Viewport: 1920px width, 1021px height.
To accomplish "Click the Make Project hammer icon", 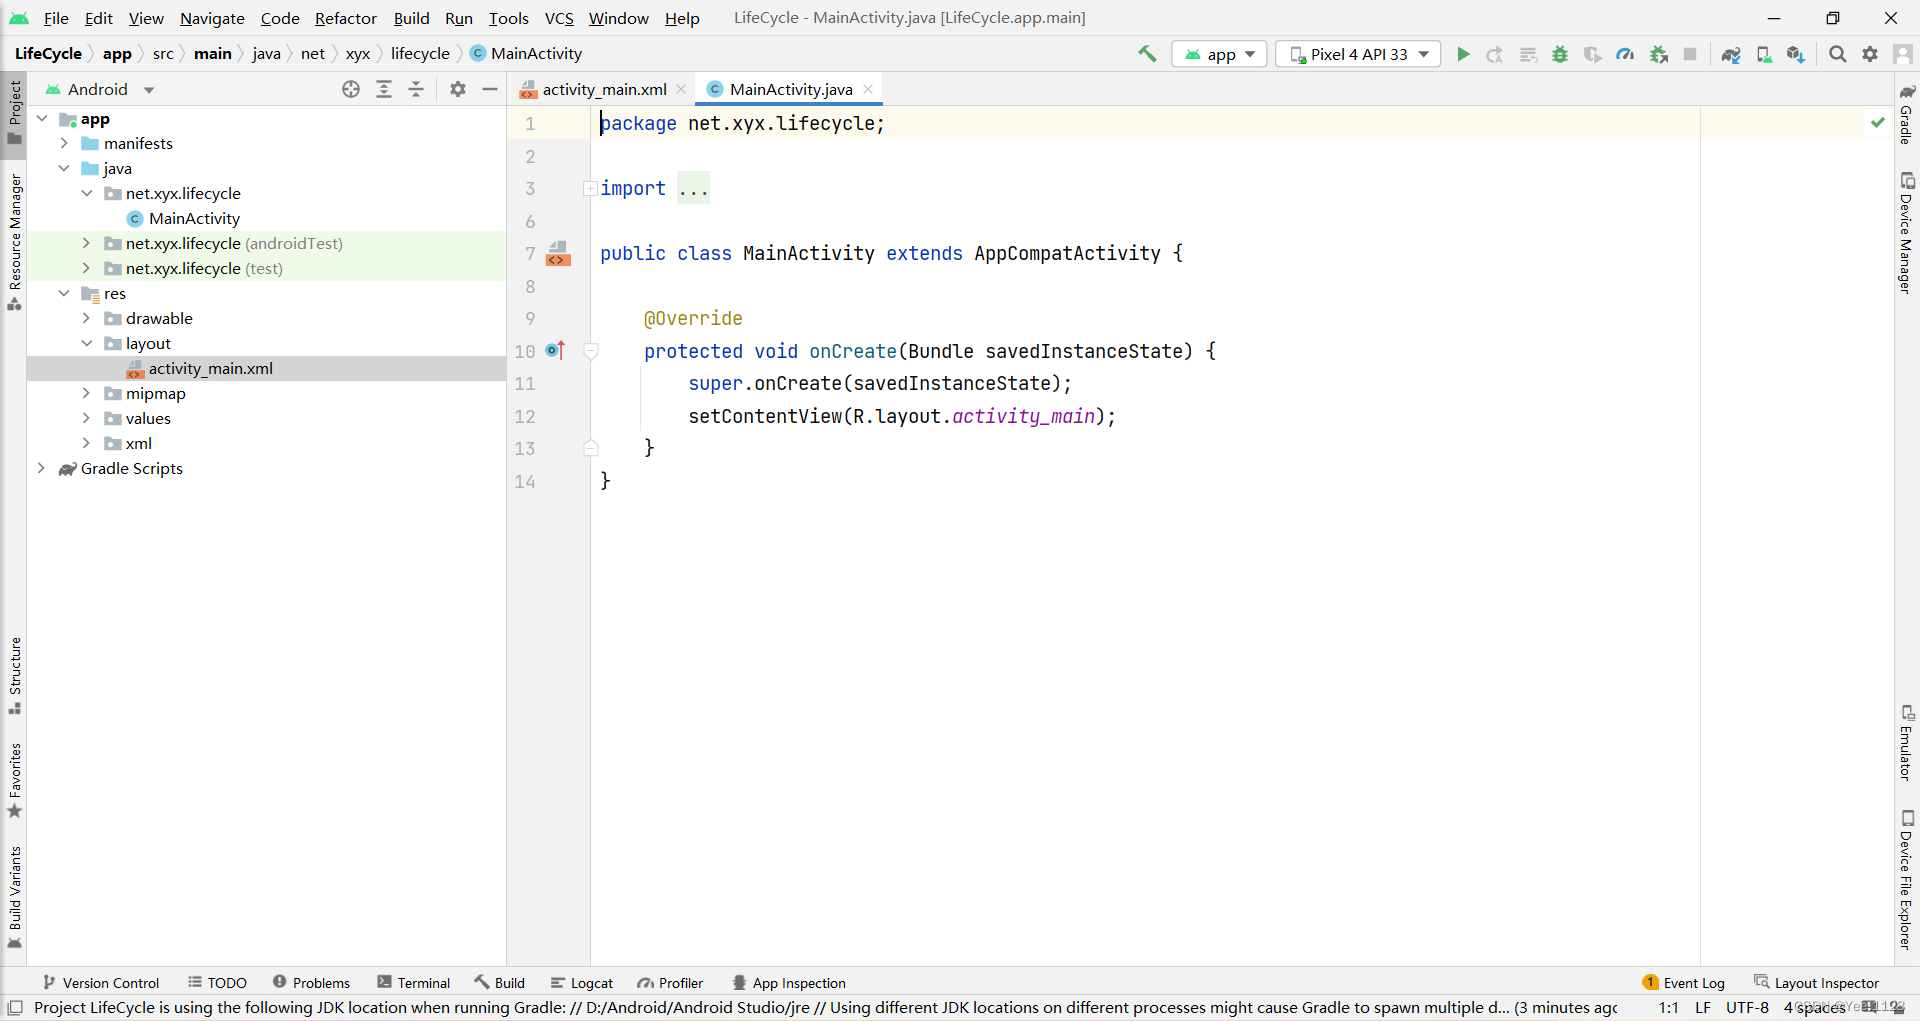I will coord(1147,54).
